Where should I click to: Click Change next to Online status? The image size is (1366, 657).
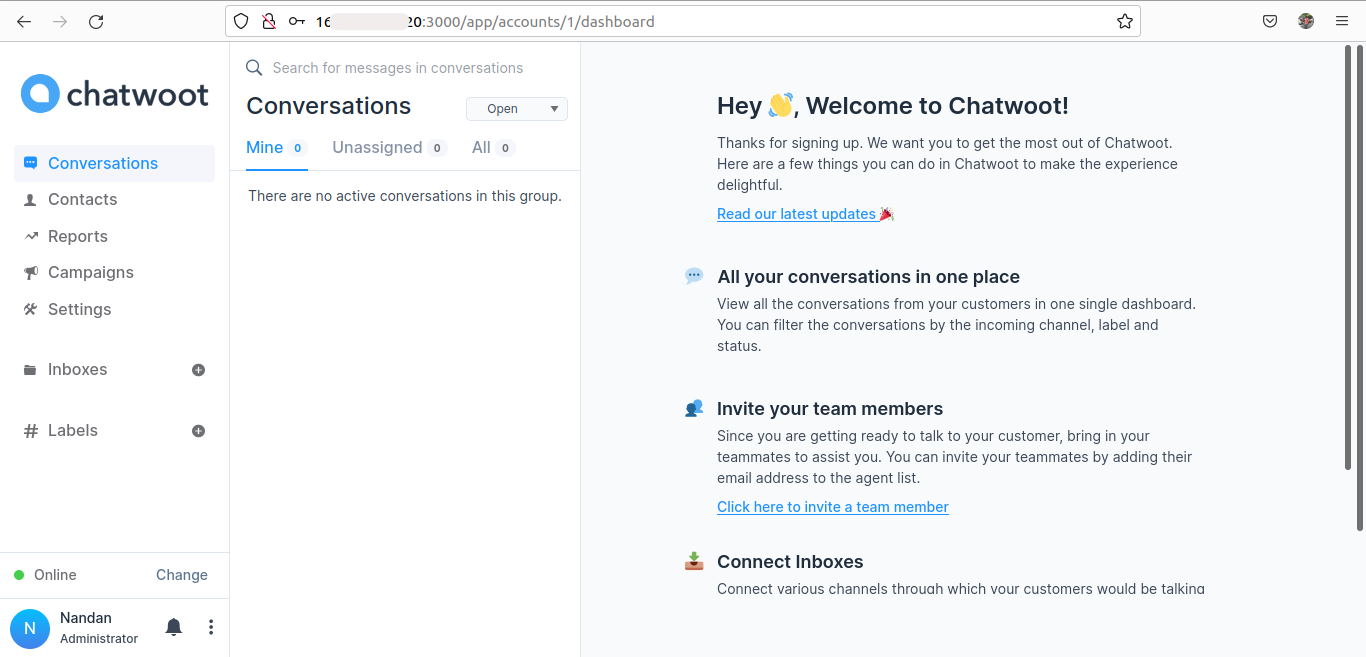tap(182, 575)
